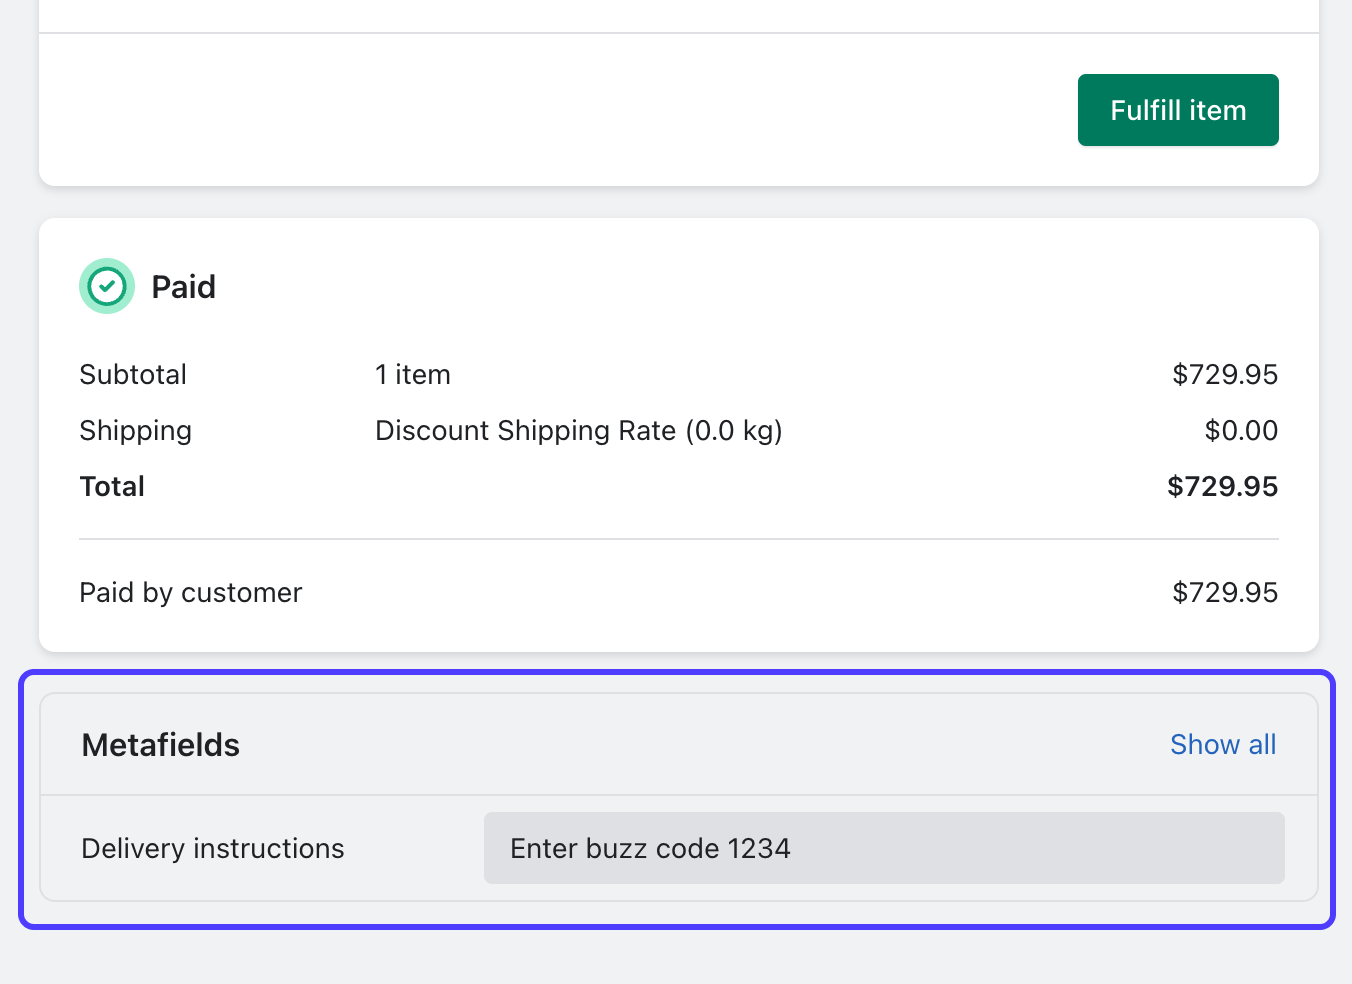Select the shipping cost $0.00
Viewport: 1352px width, 984px height.
click(1241, 431)
